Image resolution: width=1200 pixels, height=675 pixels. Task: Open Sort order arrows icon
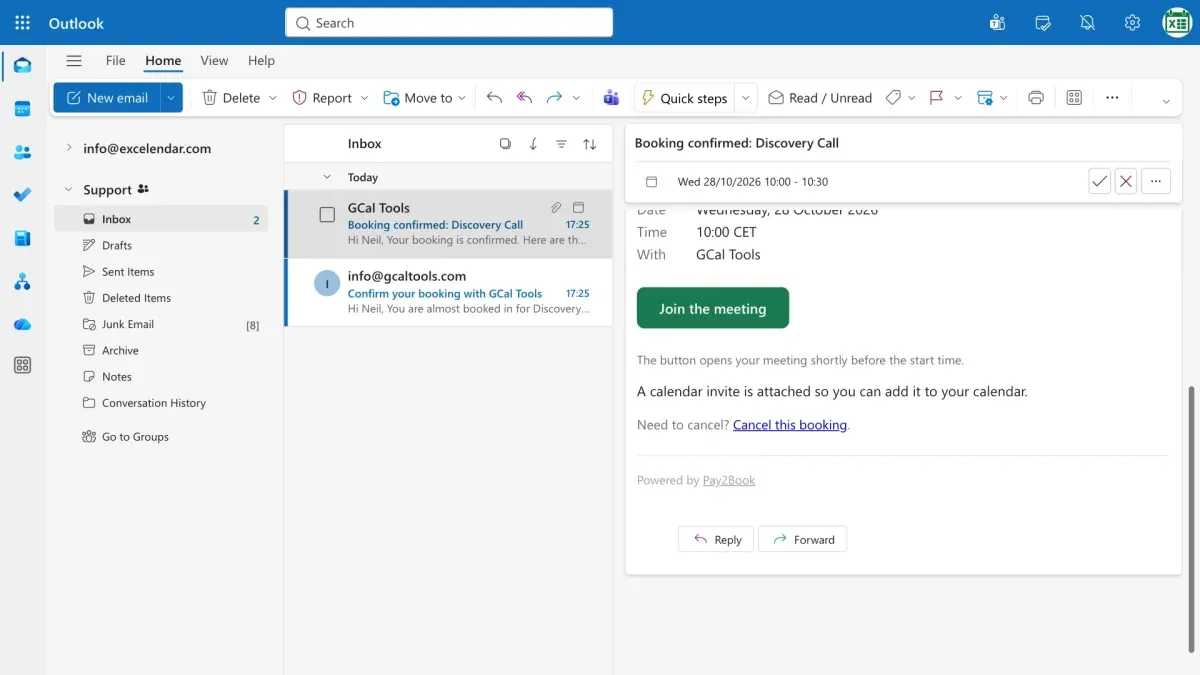tap(590, 144)
